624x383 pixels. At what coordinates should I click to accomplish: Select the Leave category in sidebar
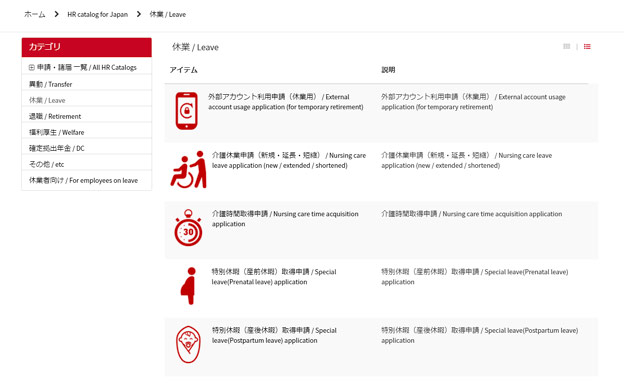point(47,100)
